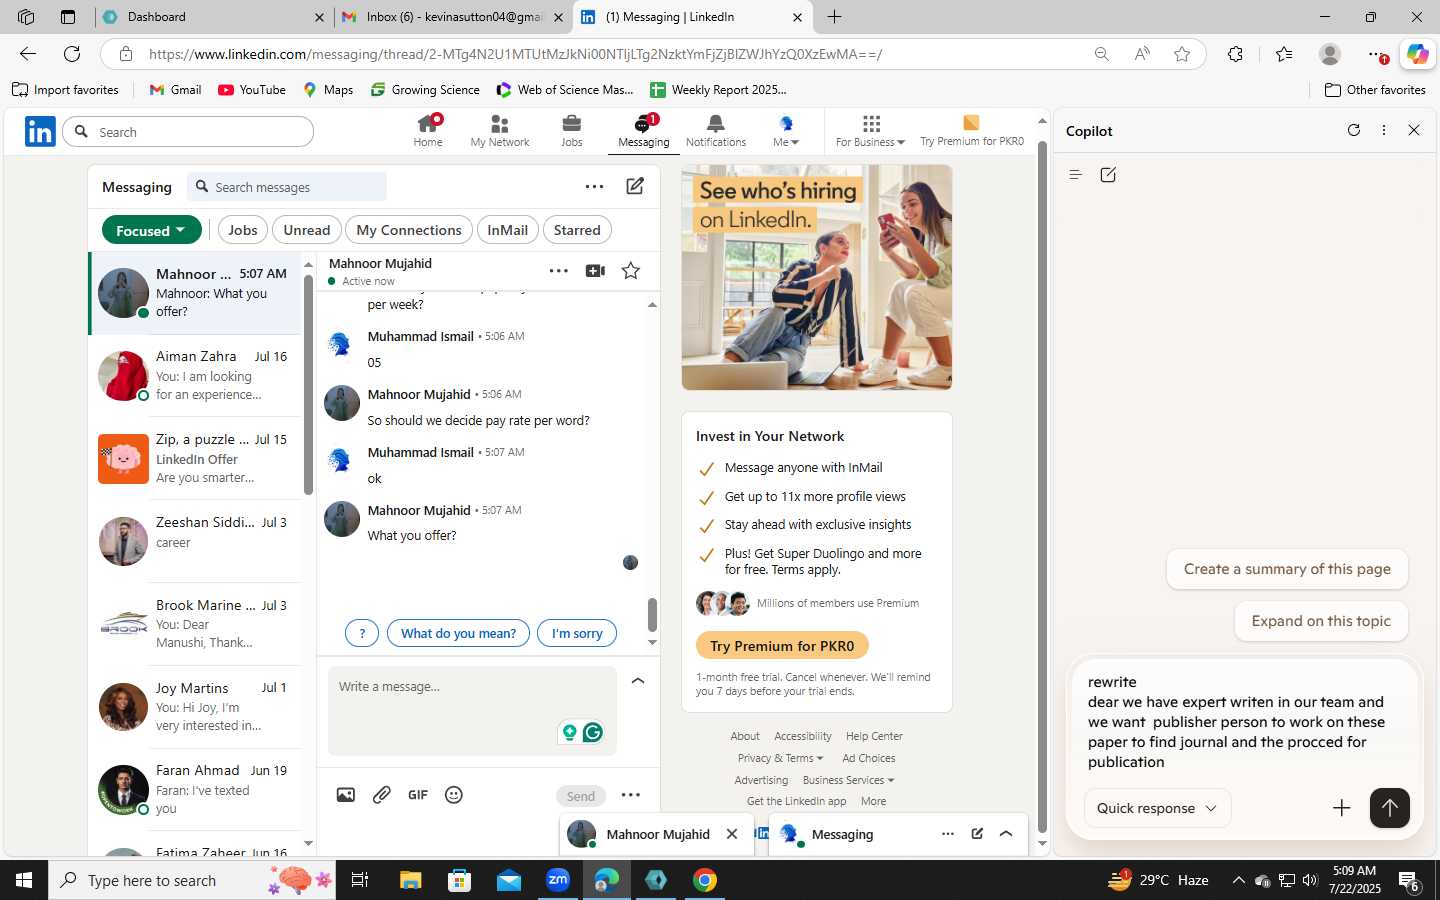Image resolution: width=1440 pixels, height=900 pixels.
Task: Open messaging options three-dot menu
Action: [594, 186]
